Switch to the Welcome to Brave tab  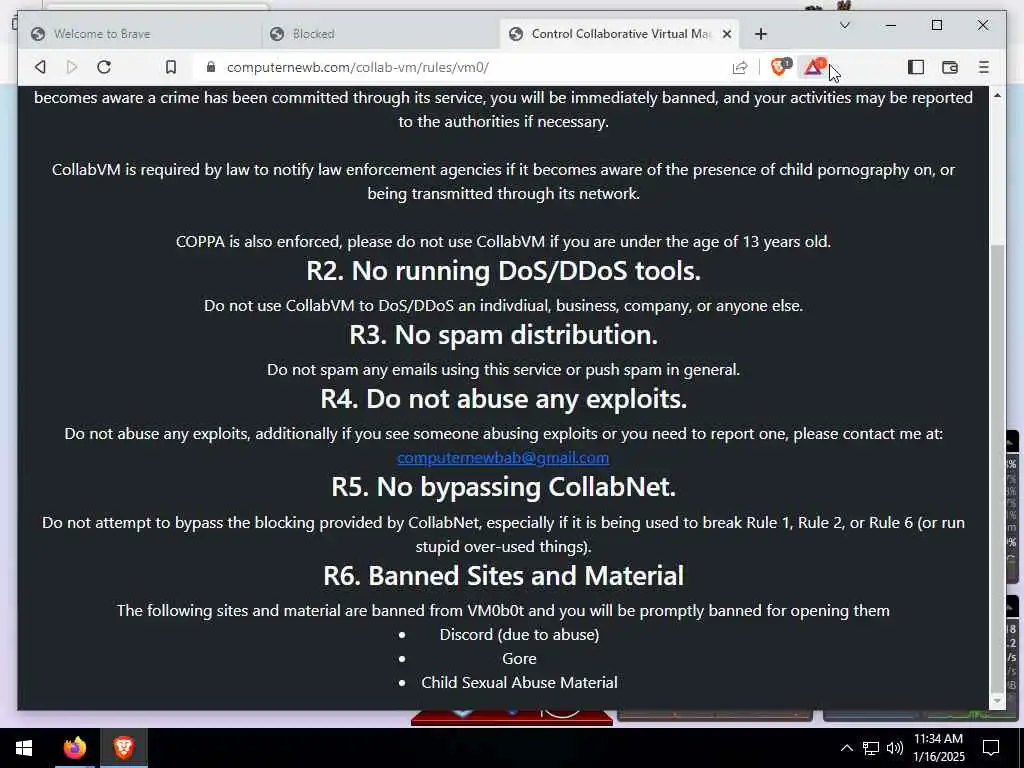pos(139,34)
